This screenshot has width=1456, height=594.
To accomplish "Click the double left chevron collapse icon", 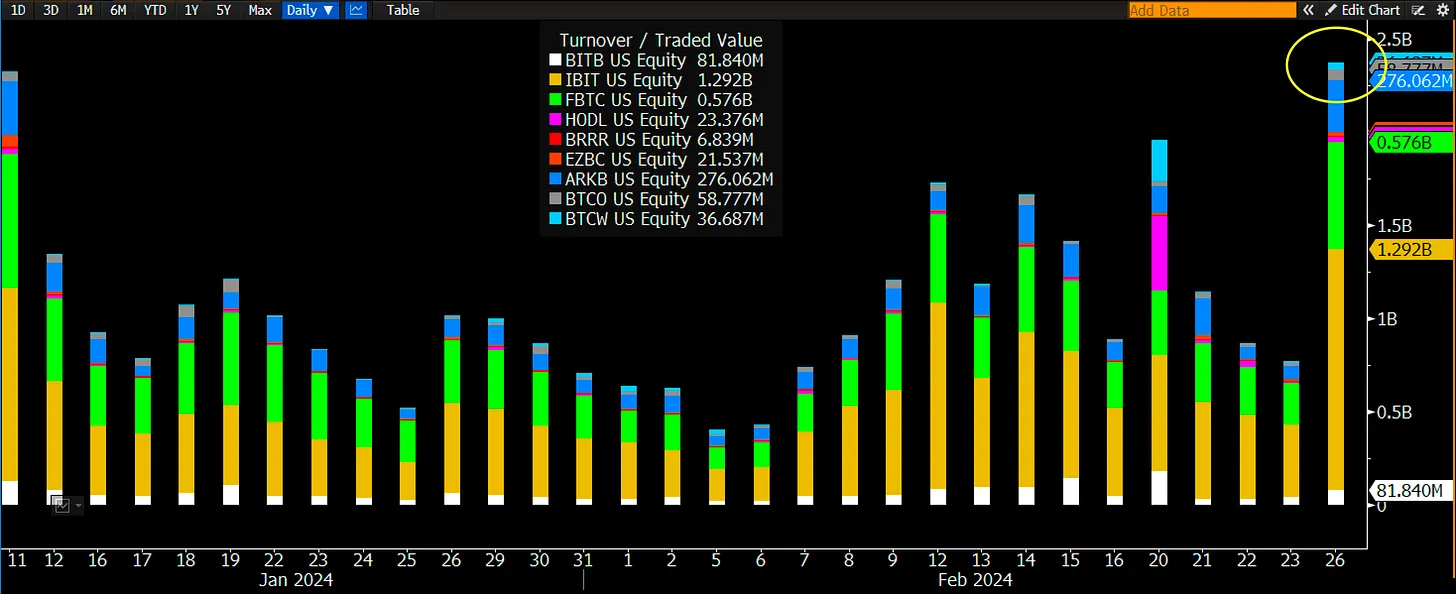I will [x=1307, y=10].
